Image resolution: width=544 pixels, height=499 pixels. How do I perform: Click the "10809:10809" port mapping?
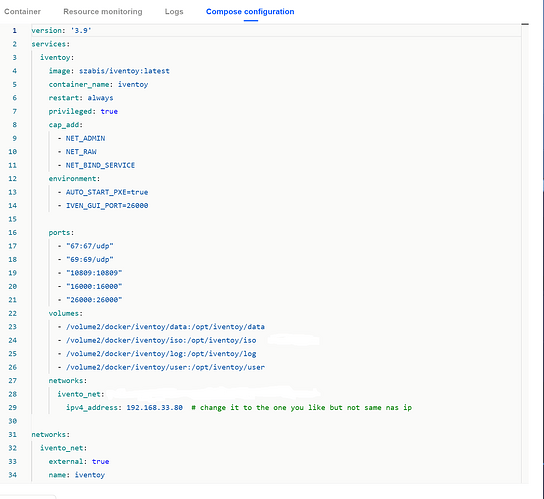coord(94,273)
